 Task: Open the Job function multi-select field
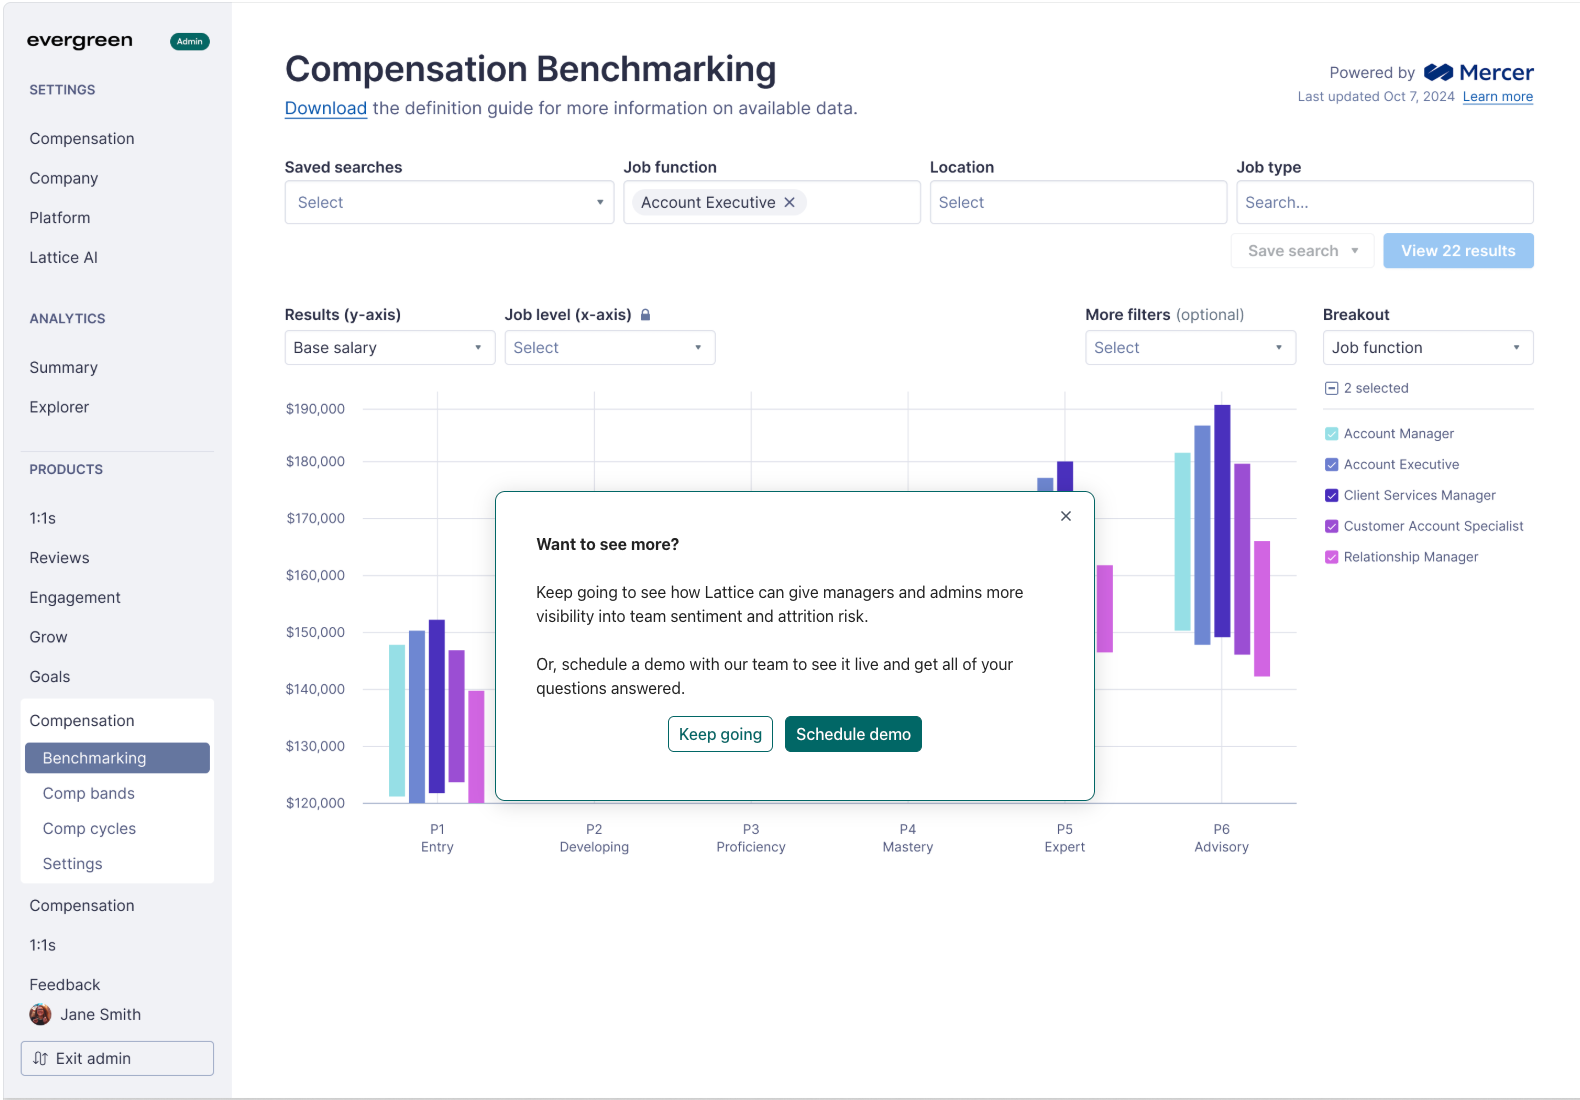click(x=772, y=202)
